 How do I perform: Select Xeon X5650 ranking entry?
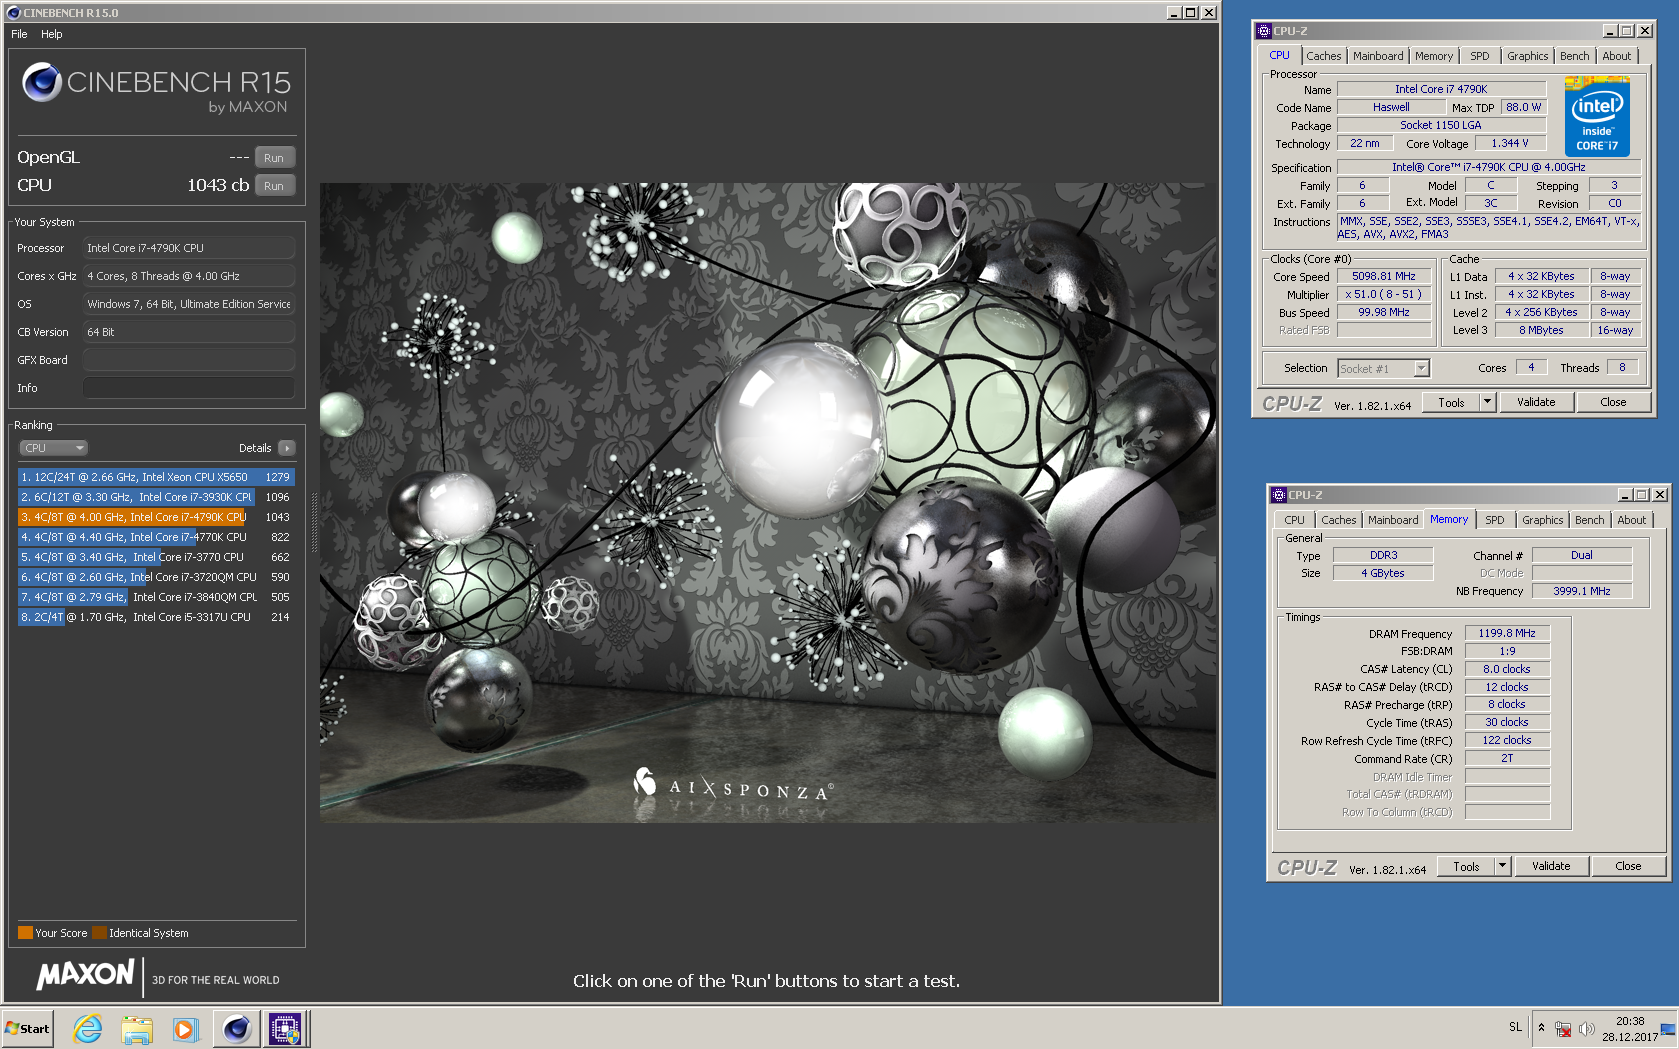point(156,477)
